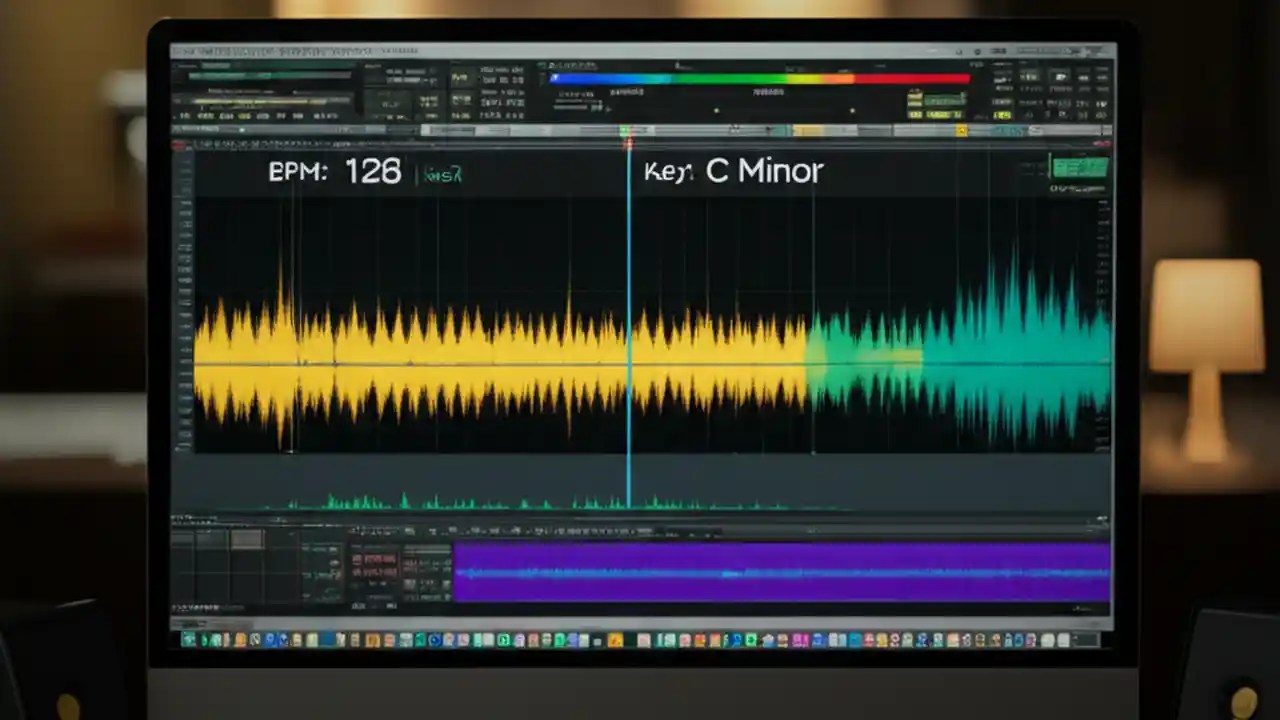Screen dimensions: 1280x720
Task: Click the yellow marker icon in the timeline ruler
Action: tap(961, 131)
